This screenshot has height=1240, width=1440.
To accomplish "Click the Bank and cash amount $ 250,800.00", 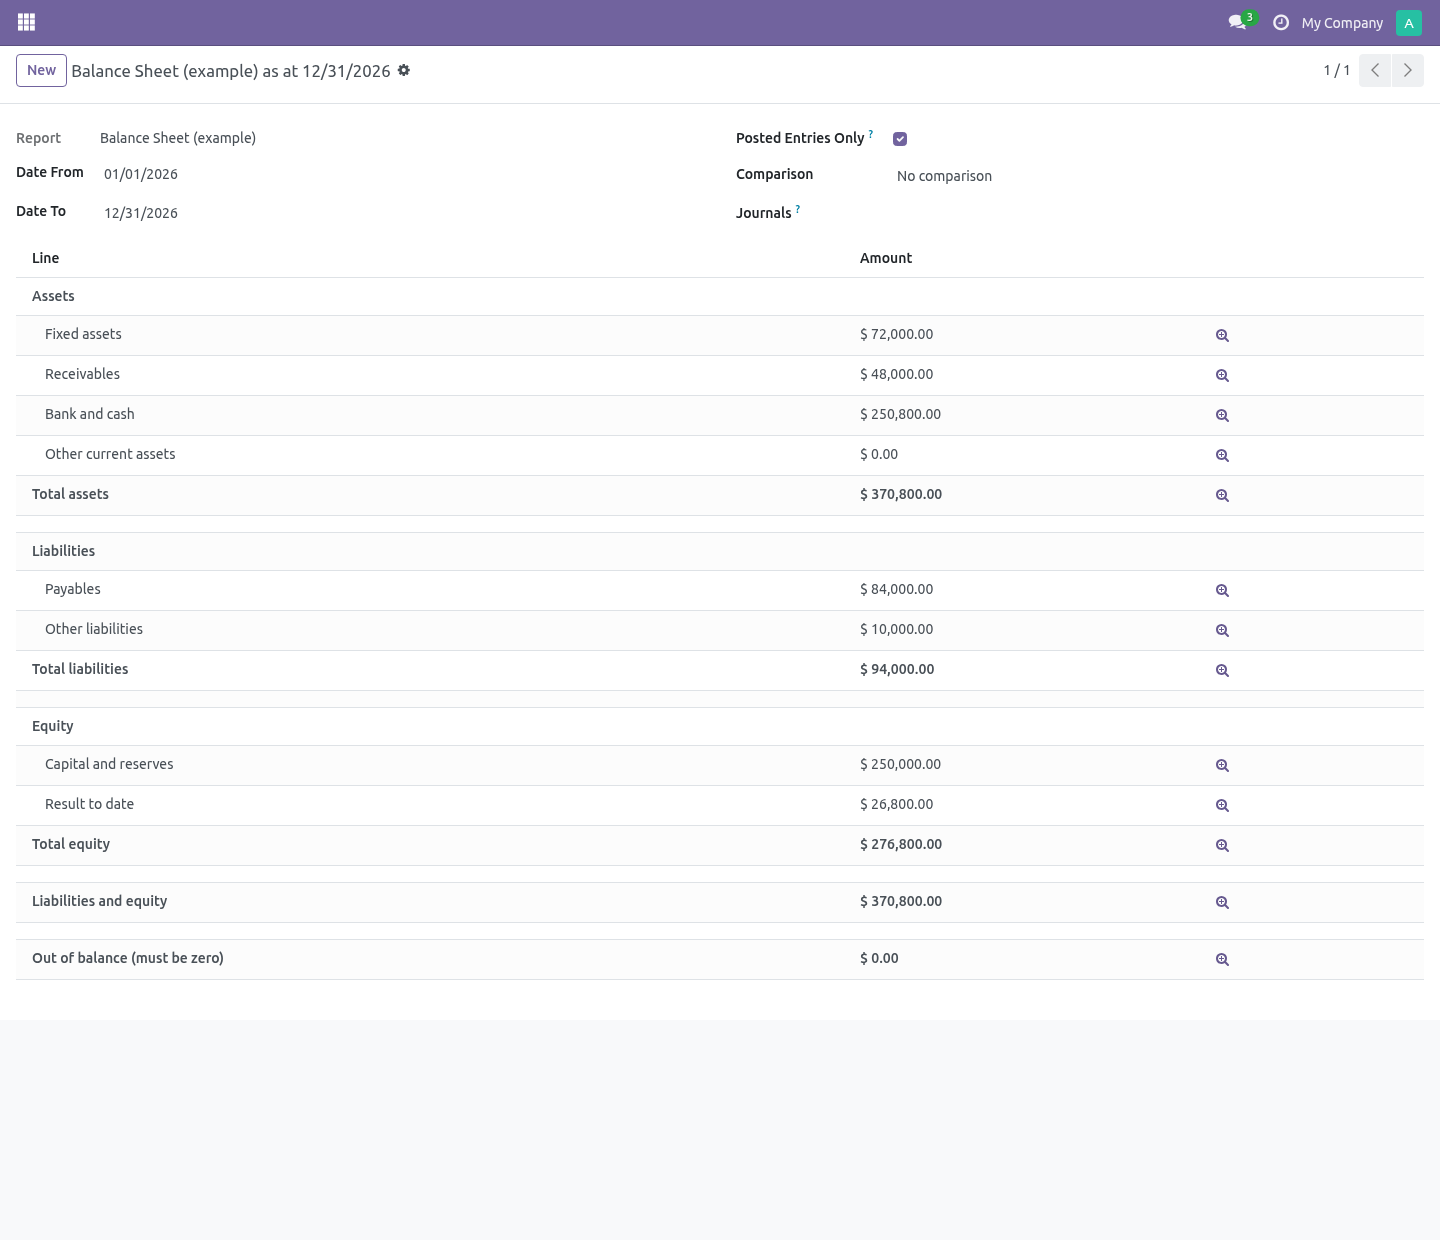I will 900,414.
